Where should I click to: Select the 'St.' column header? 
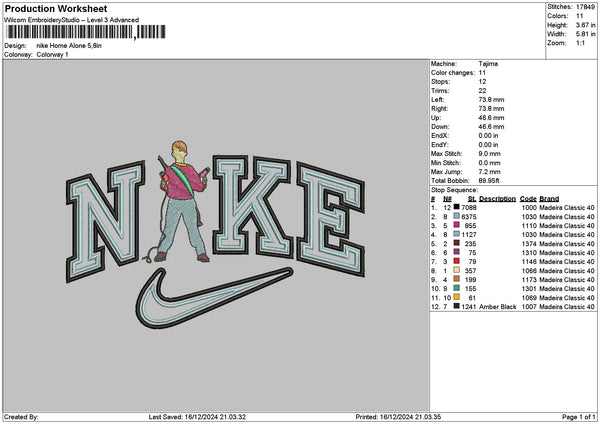point(472,199)
